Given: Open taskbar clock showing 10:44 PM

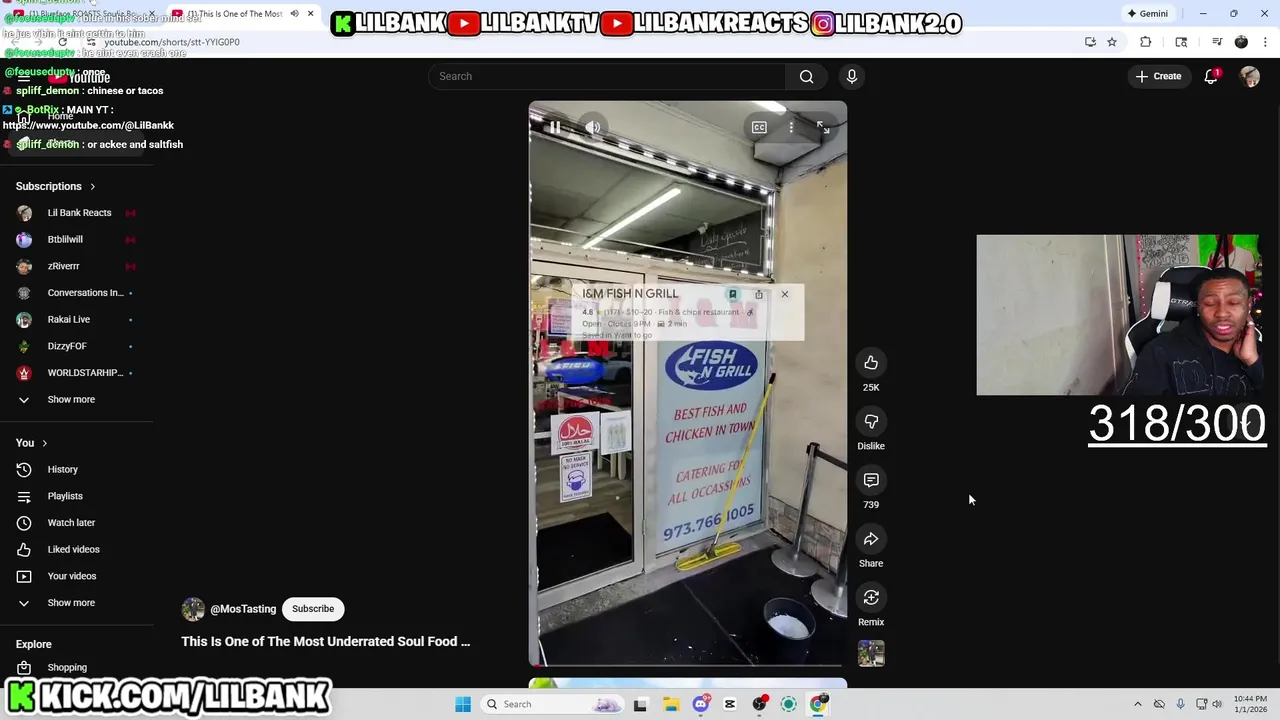Looking at the screenshot, I should (x=1250, y=704).
